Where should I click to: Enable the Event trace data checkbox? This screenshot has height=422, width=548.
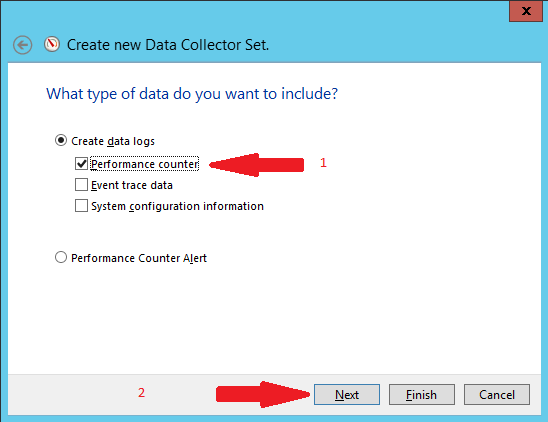pyautogui.click(x=81, y=185)
